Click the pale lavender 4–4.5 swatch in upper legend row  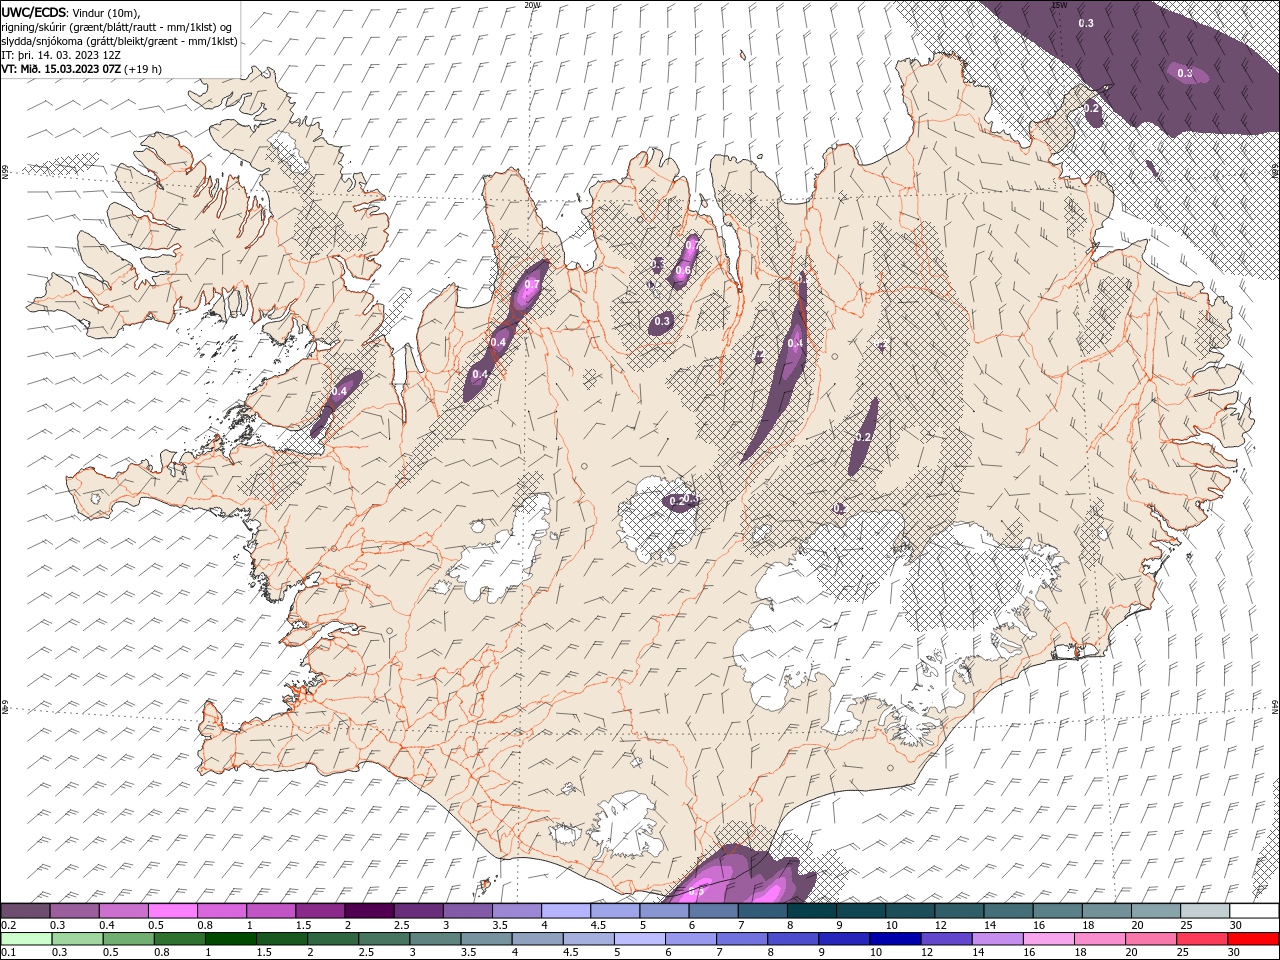[566, 911]
